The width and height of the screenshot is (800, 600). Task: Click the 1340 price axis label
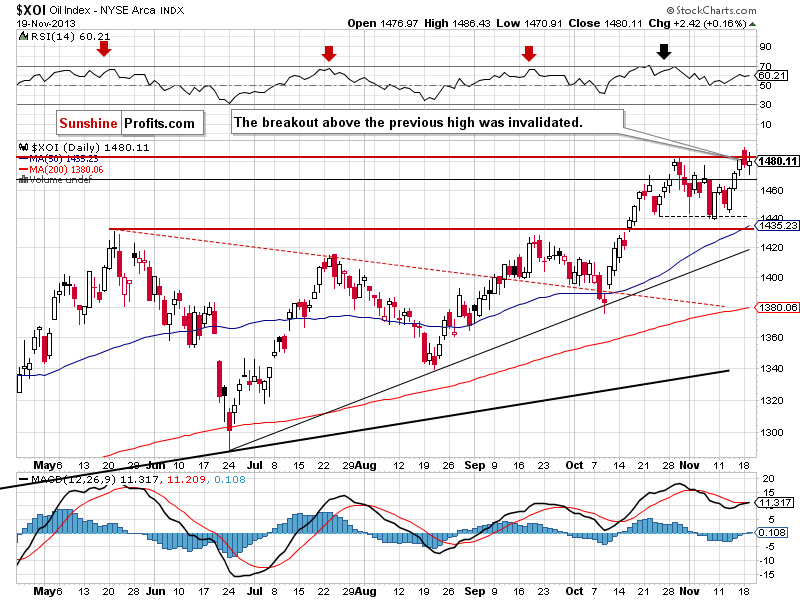[x=771, y=369]
